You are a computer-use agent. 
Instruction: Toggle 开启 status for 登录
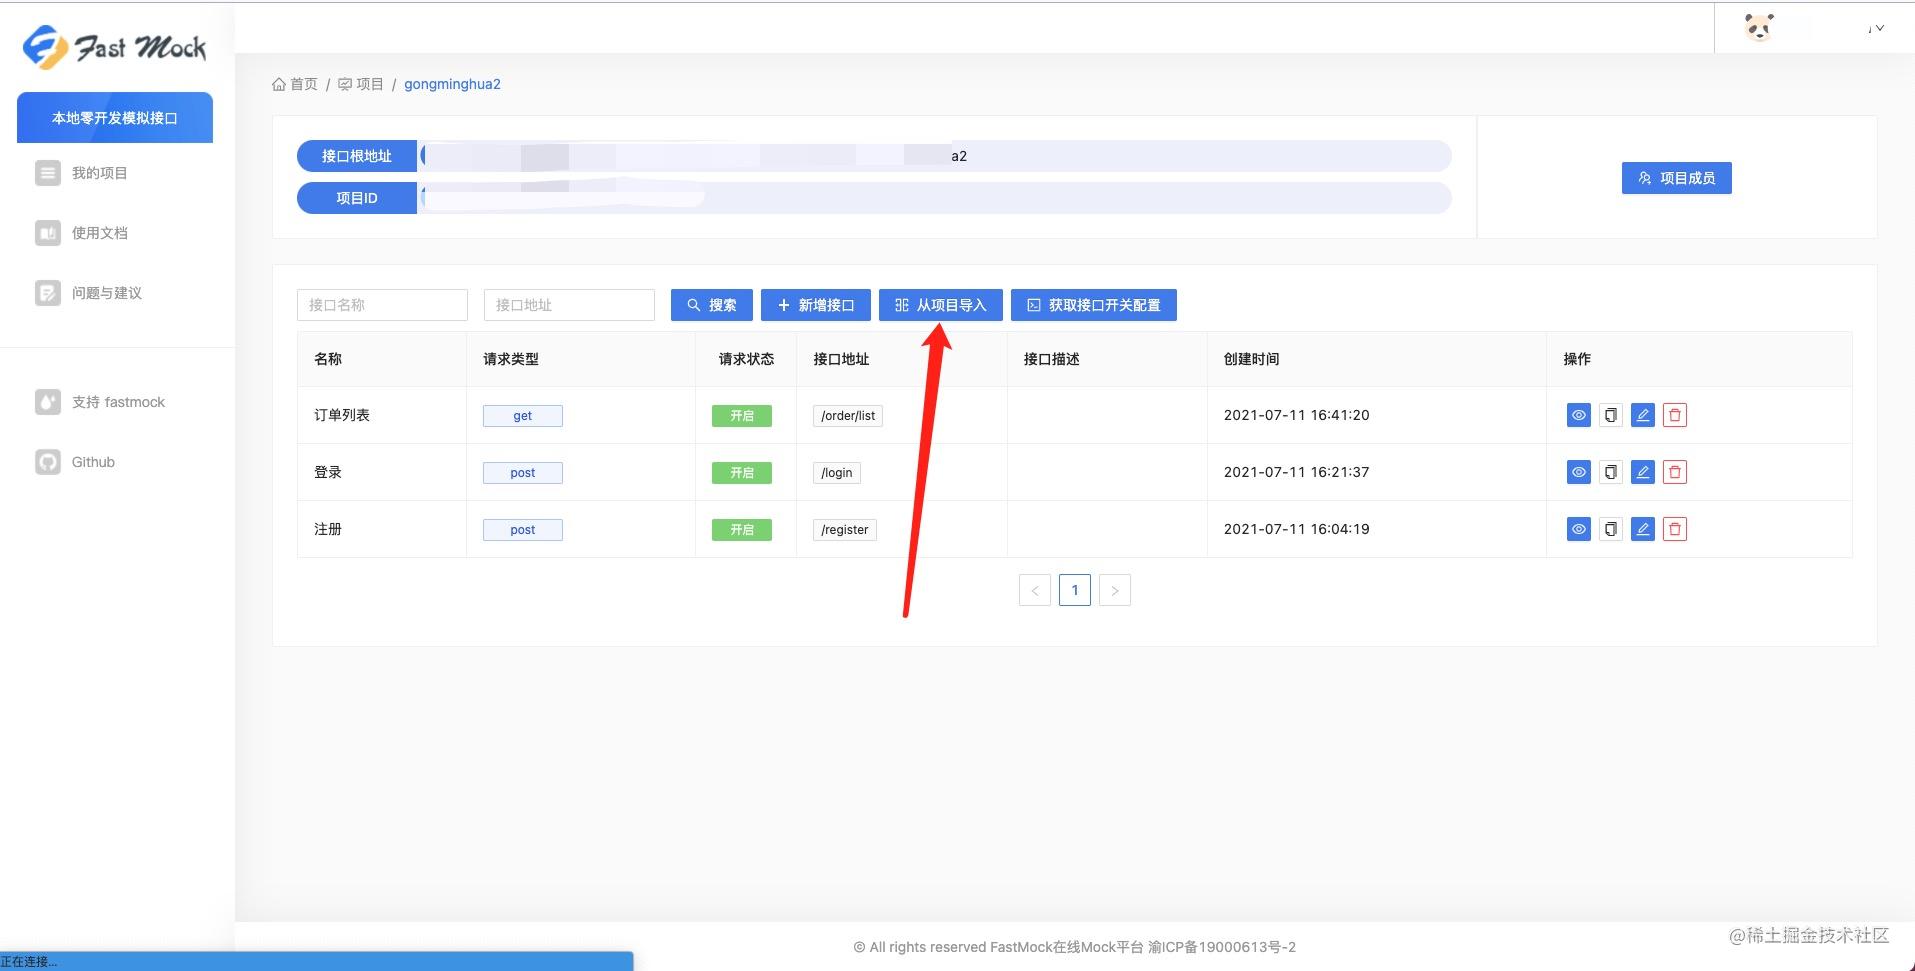tap(742, 473)
